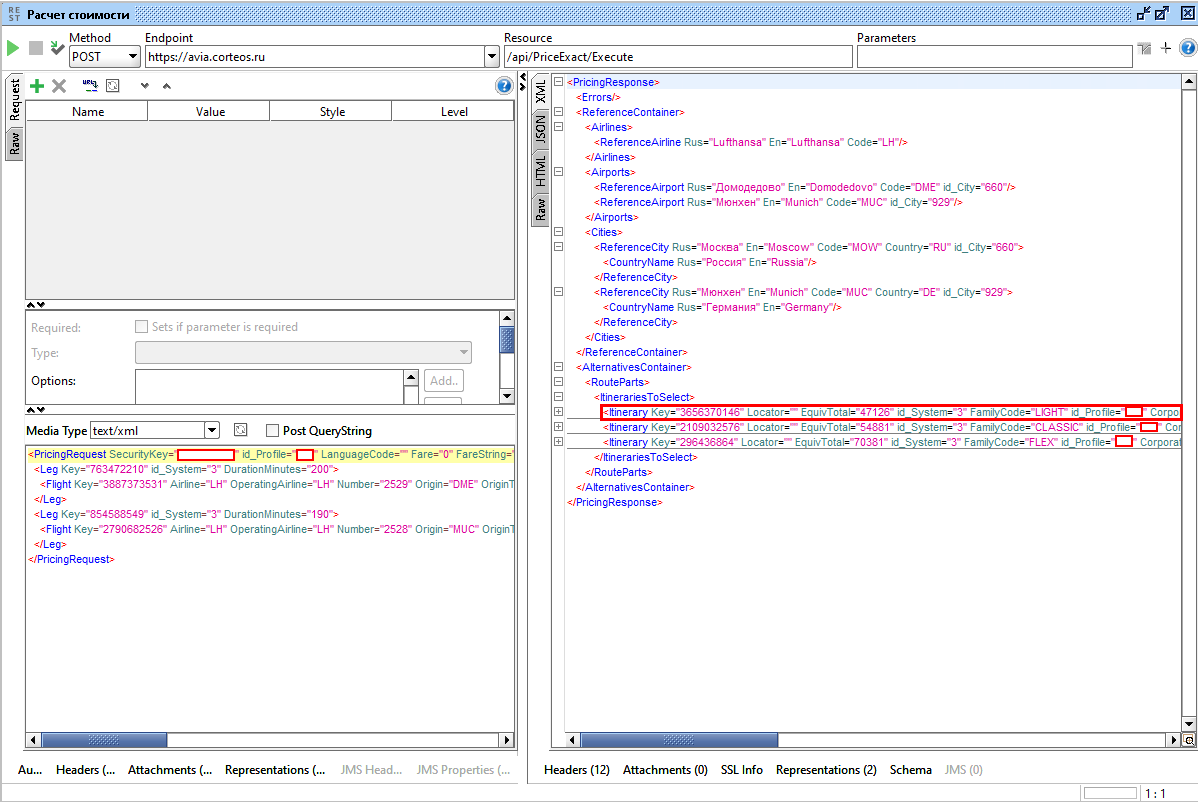
Task: Open request help via blue question icon
Action: tap(504, 86)
